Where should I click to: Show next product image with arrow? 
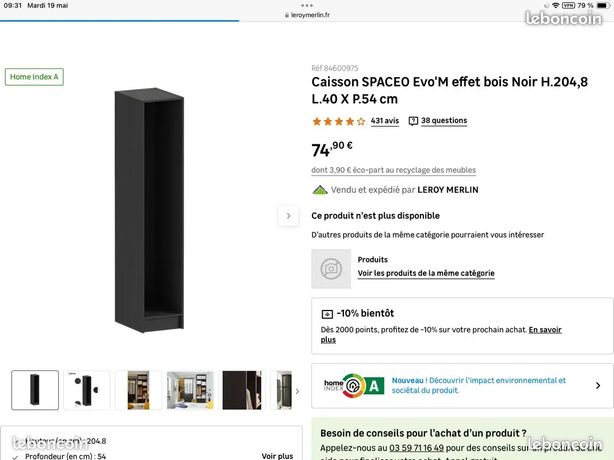click(x=289, y=216)
